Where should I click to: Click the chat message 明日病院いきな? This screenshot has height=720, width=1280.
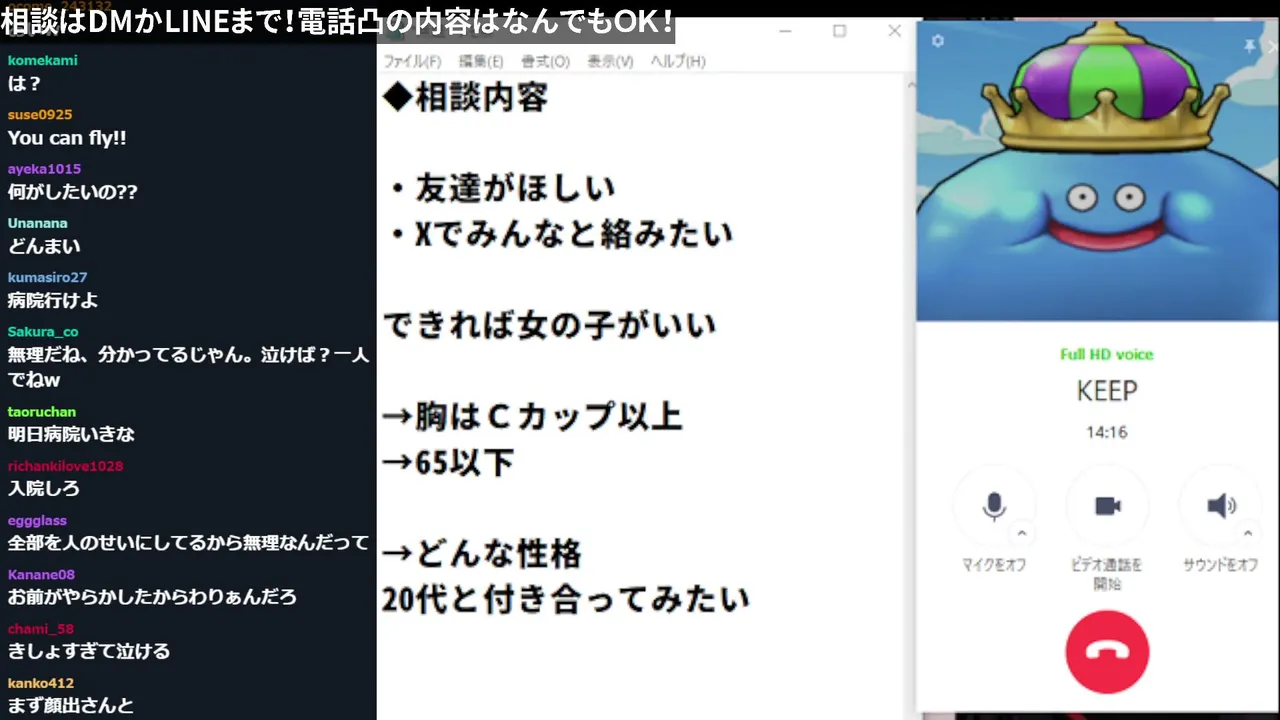(71, 434)
